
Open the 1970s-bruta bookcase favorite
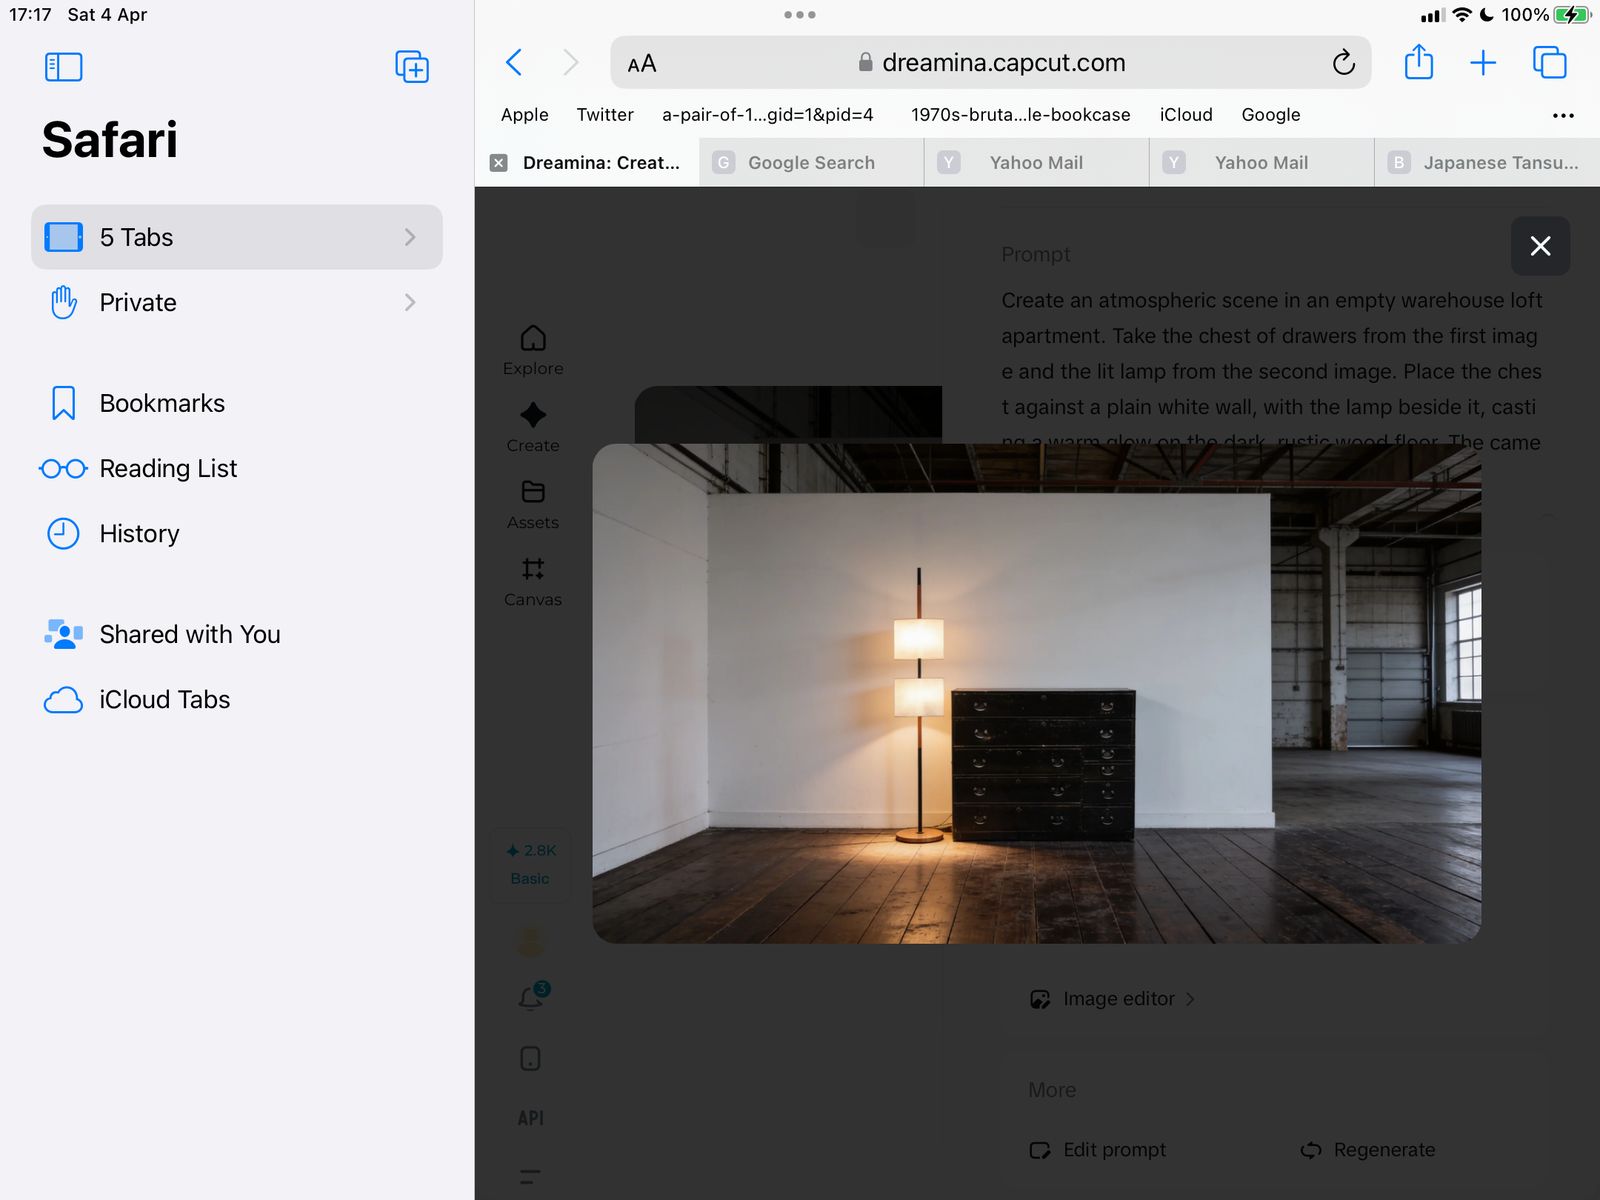point(1020,115)
